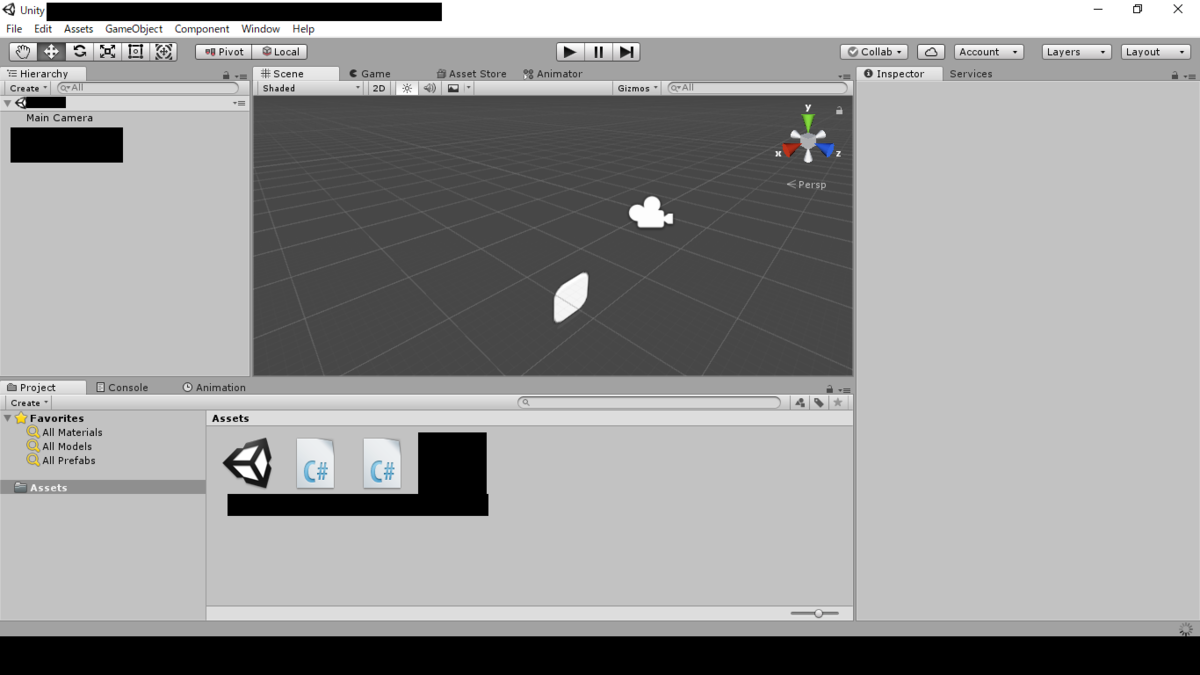Switch to the Animation tab

click(x=214, y=388)
